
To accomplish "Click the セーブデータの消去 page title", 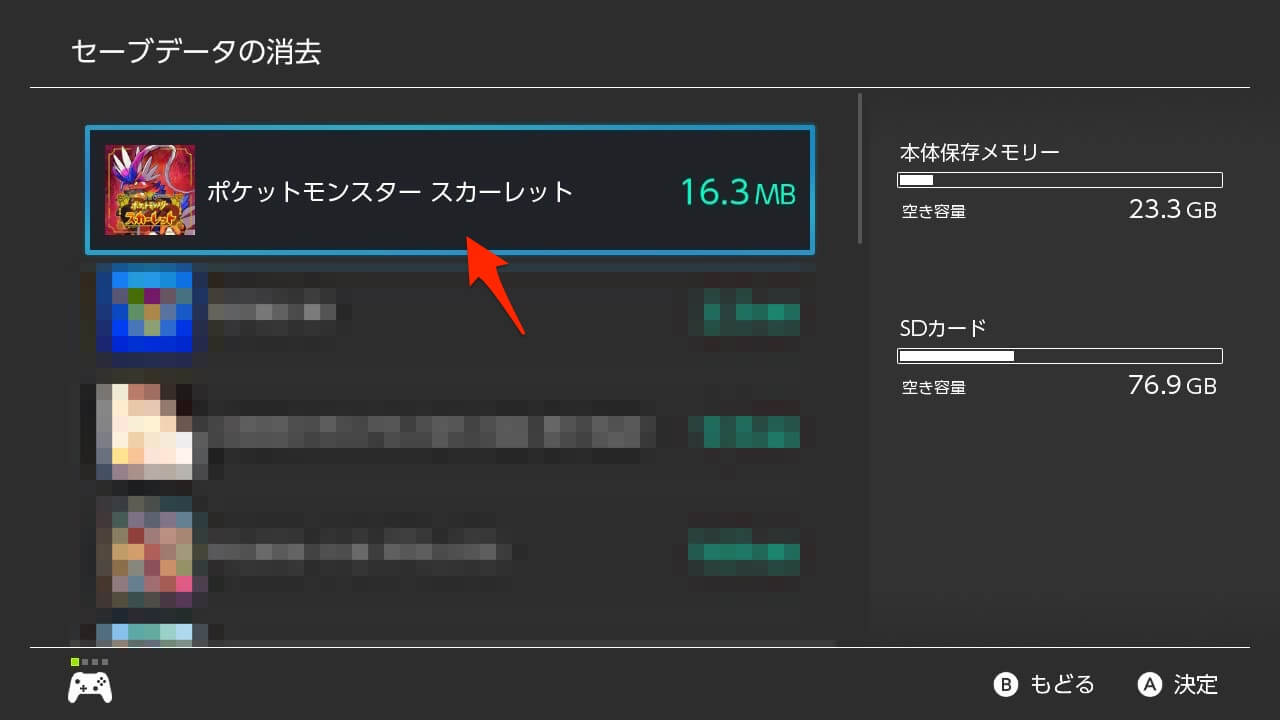I will coord(196,52).
